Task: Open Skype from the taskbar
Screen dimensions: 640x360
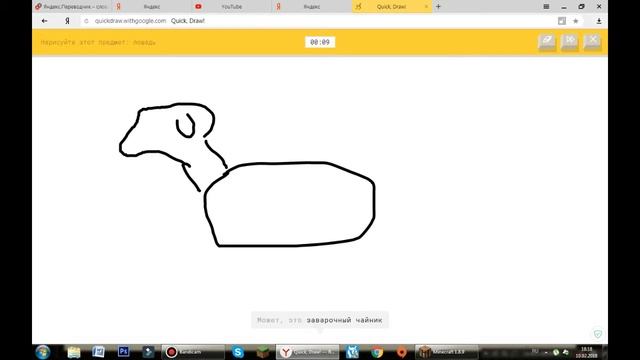Action: [238, 352]
